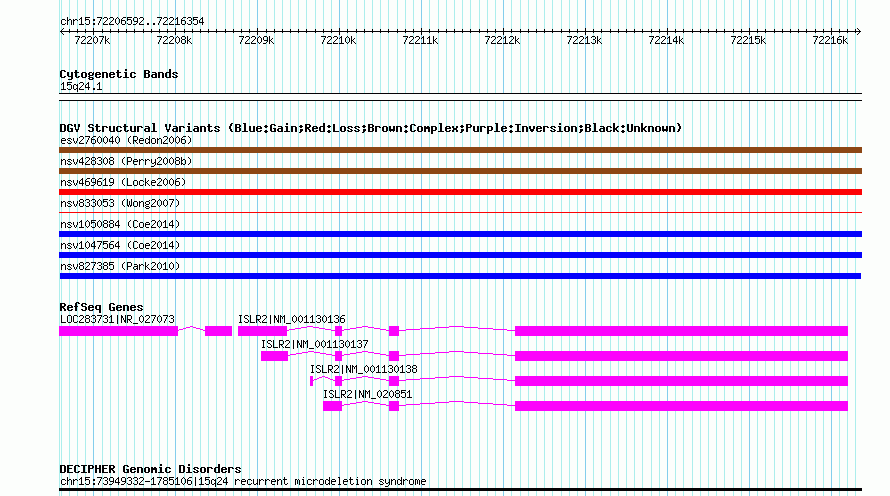
Task: Open the nsv833053 (Wong2007) variant label
Action: [120, 203]
